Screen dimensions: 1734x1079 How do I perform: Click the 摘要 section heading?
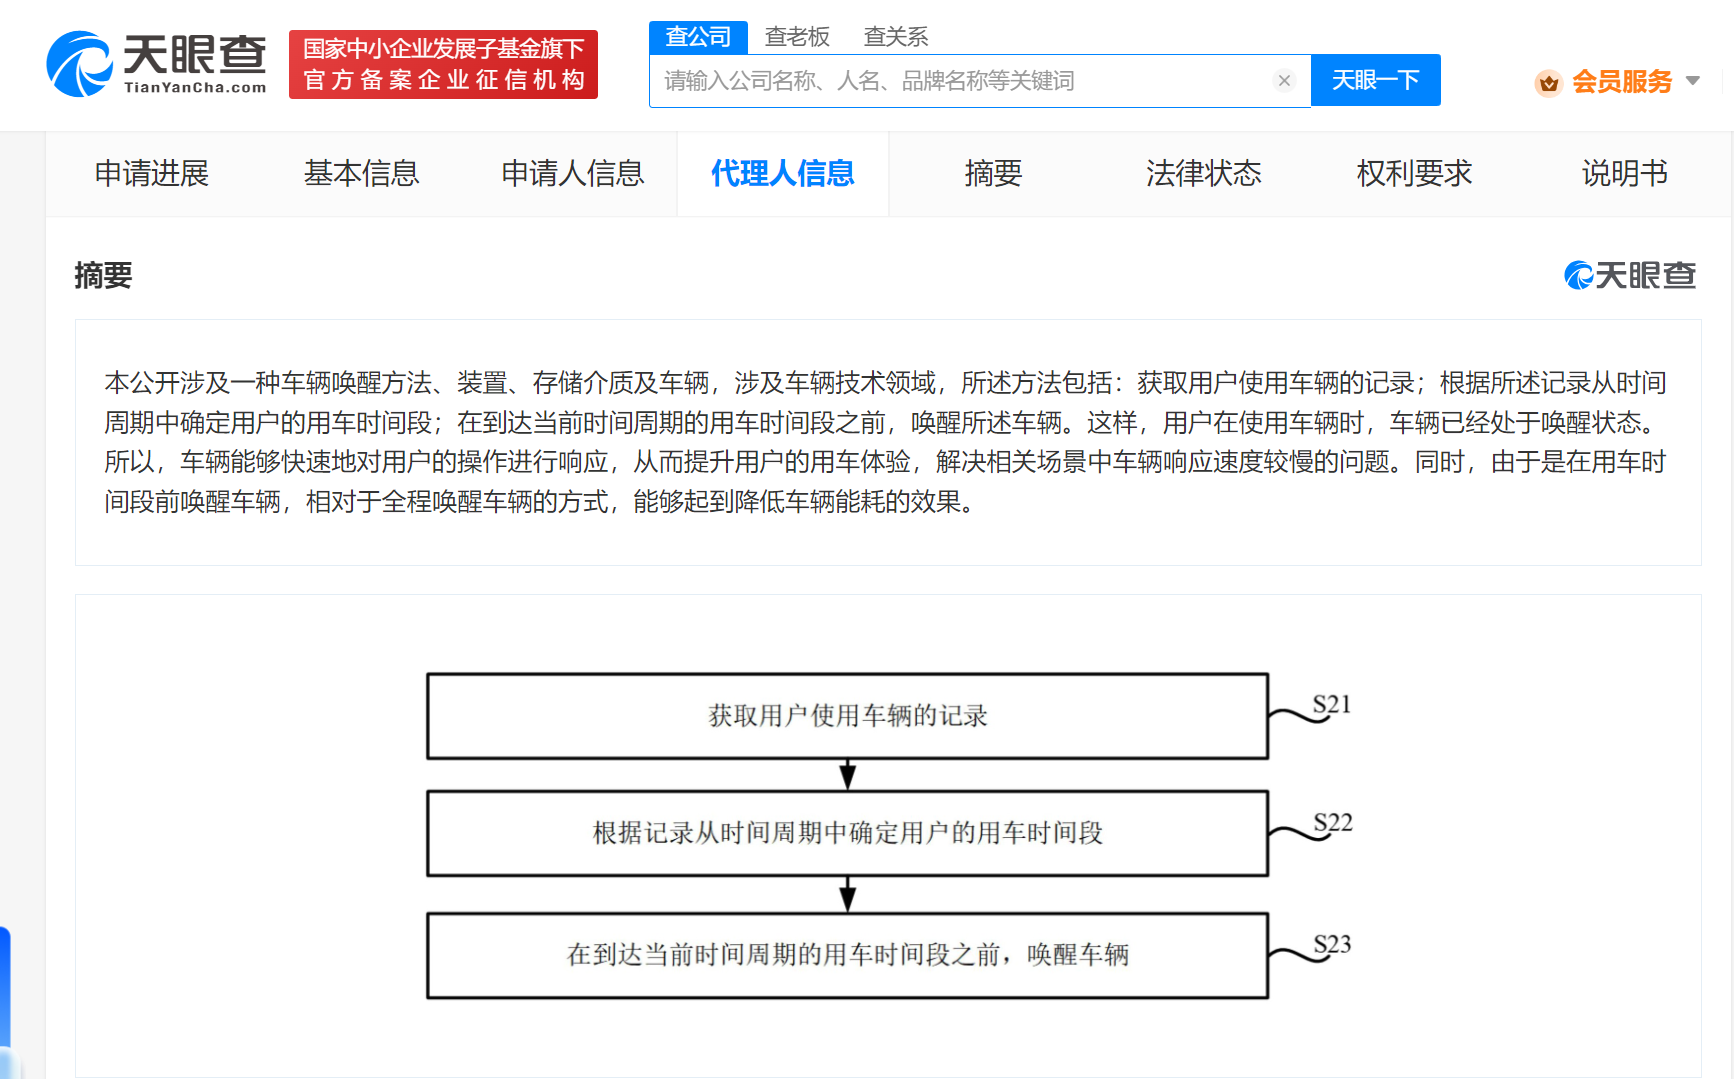pyautogui.click(x=103, y=275)
